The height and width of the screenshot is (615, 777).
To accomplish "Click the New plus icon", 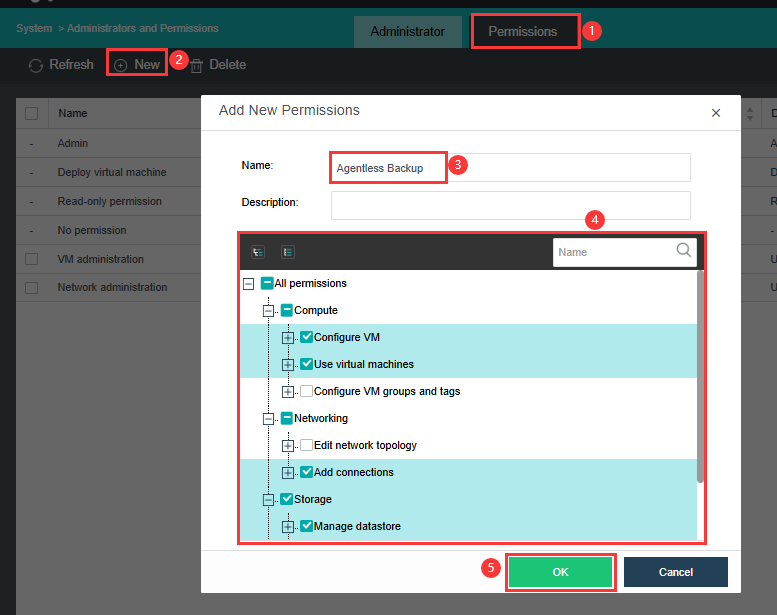I will (x=121, y=65).
